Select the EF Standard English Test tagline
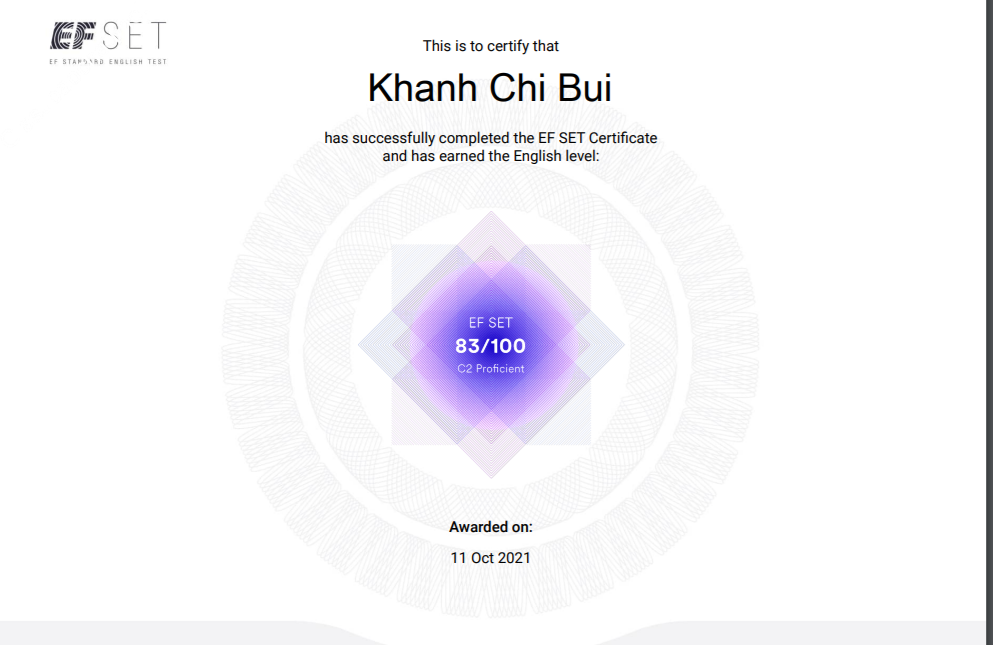Viewport: 993px width, 645px height. (x=108, y=62)
